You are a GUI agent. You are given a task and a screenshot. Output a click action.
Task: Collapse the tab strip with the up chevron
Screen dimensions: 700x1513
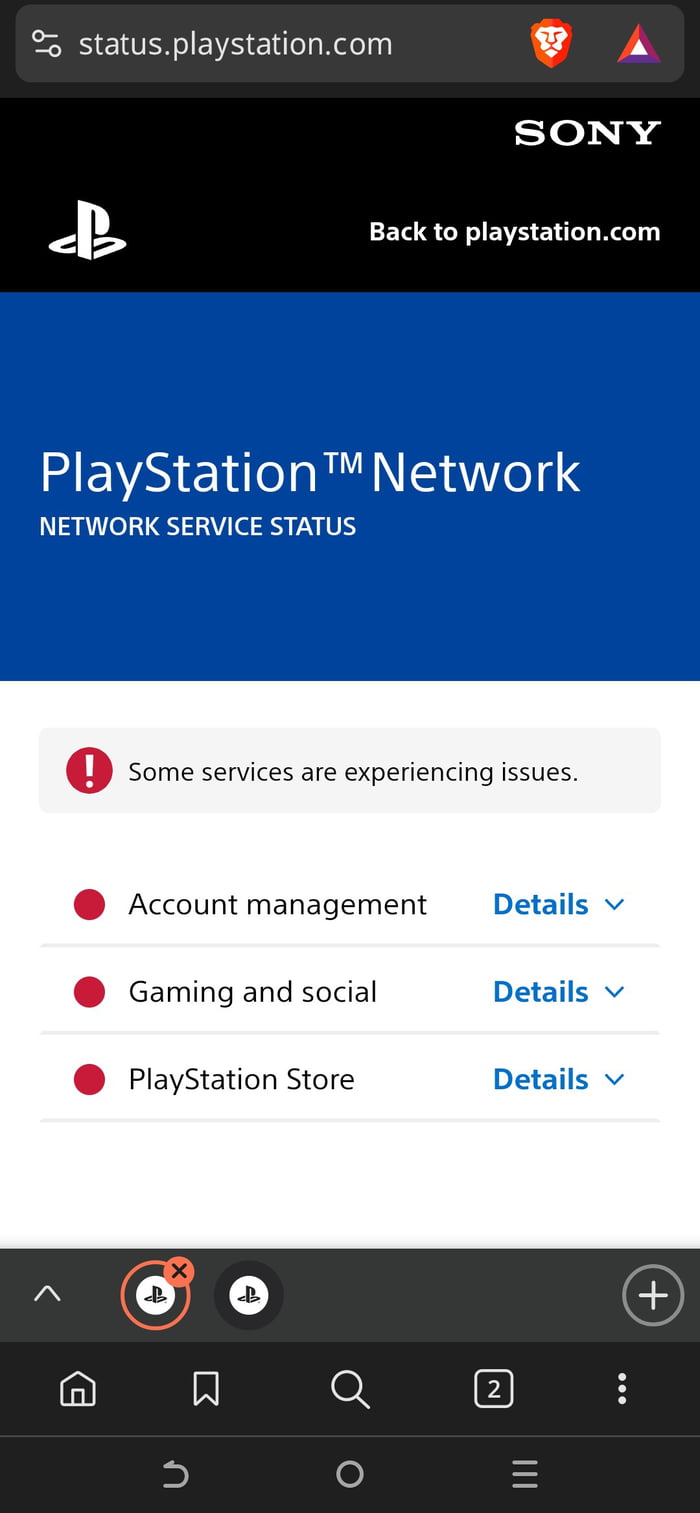click(47, 1294)
